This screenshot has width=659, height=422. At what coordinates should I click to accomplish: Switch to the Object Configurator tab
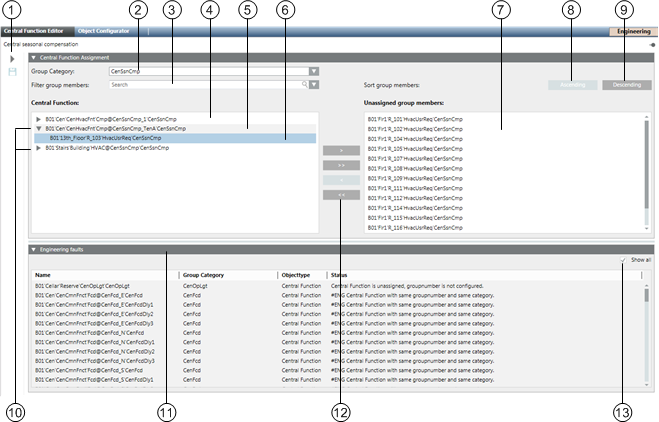(104, 32)
